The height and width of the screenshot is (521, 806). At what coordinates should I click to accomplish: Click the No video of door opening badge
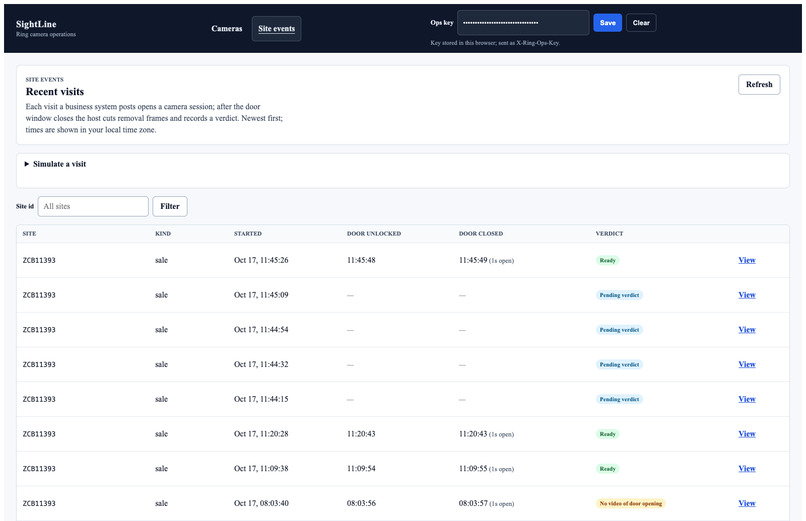[631, 503]
